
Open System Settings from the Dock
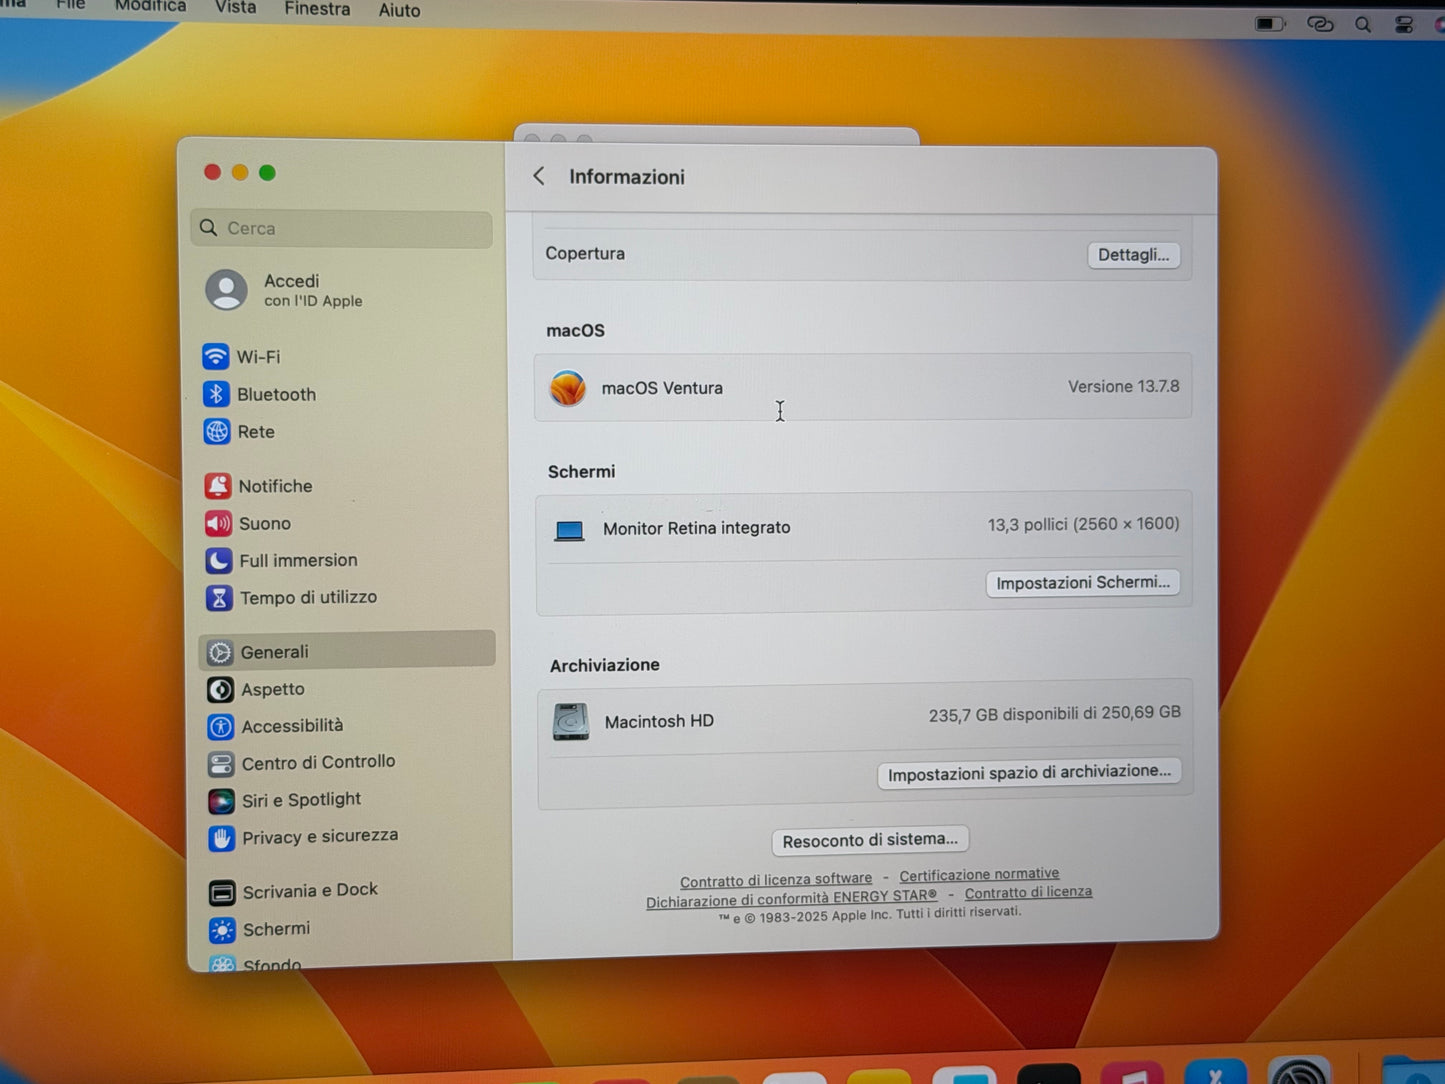1299,1072
